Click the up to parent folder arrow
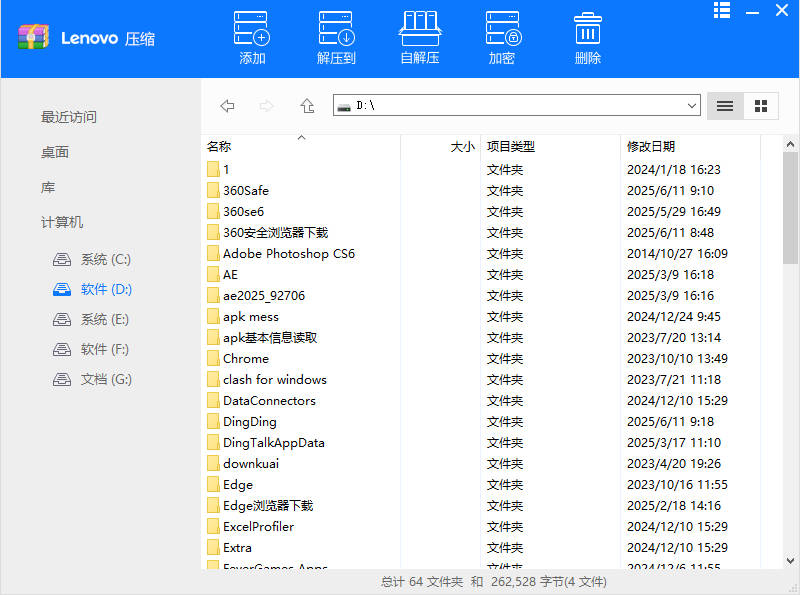Image resolution: width=800 pixels, height=595 pixels. [x=307, y=105]
